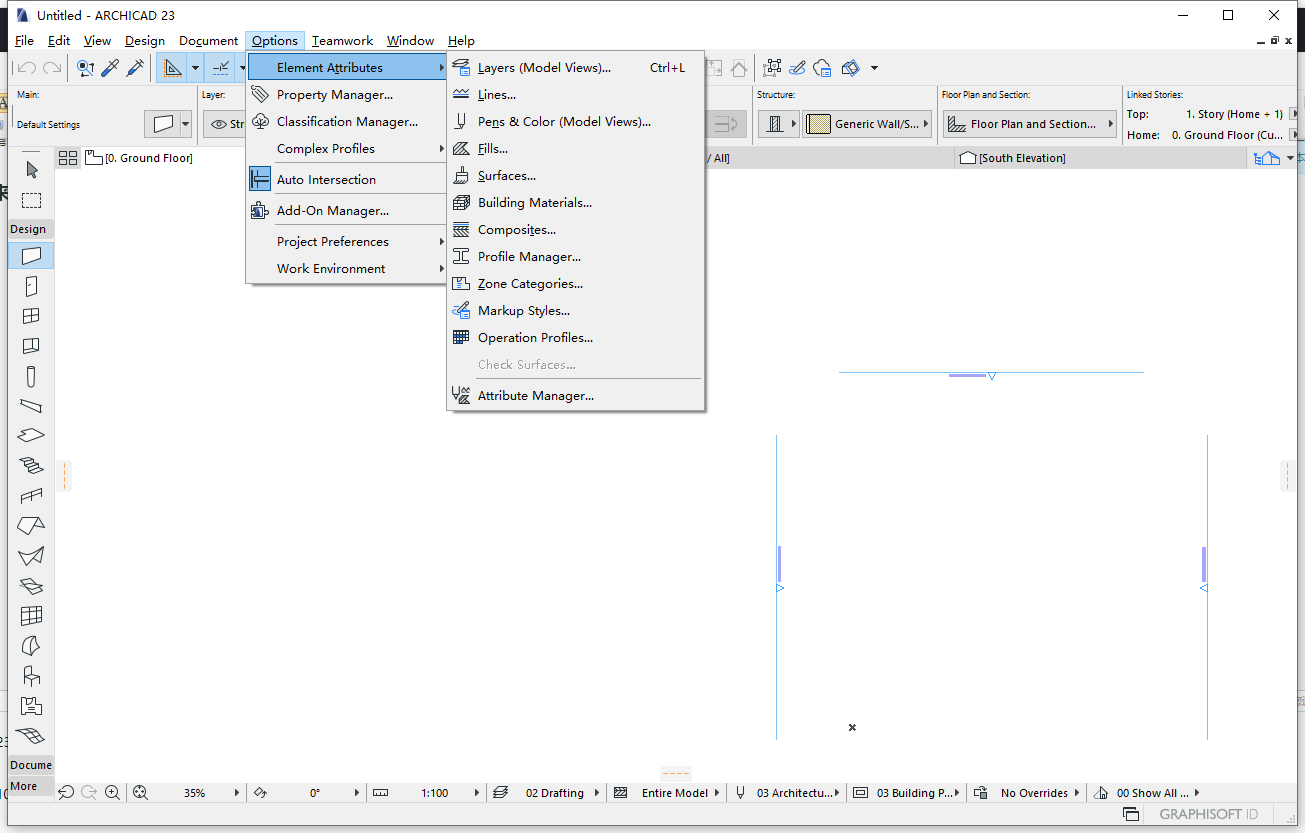Open Attribute Manager... menu entry
Viewport: 1305px width, 833px height.
click(576, 396)
